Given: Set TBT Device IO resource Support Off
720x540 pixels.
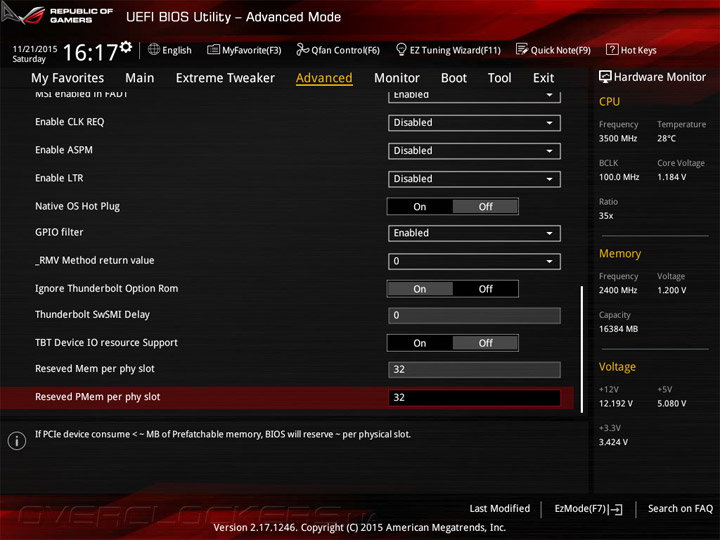Looking at the screenshot, I should point(485,343).
